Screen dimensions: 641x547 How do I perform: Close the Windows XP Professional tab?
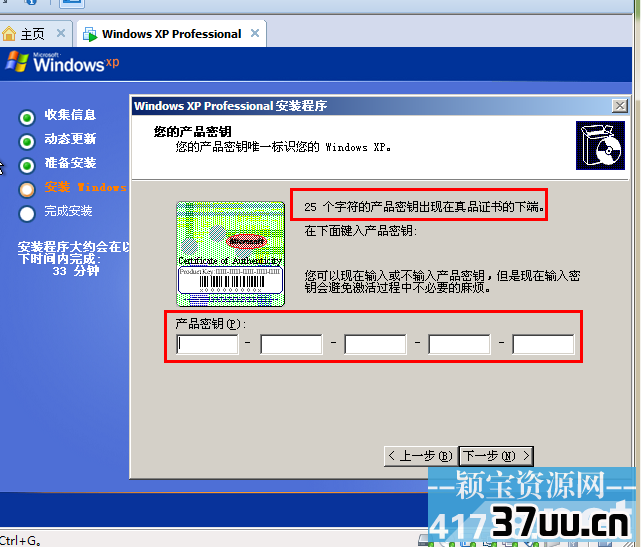pos(255,33)
